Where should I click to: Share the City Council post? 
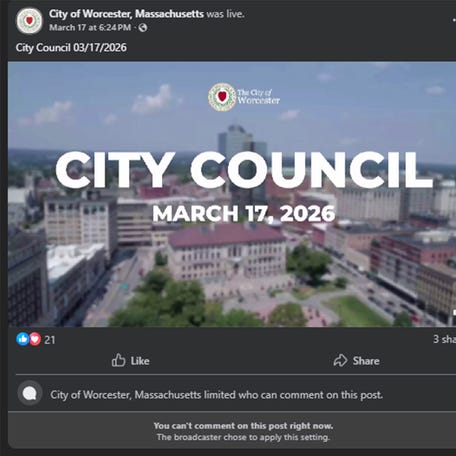(356, 361)
